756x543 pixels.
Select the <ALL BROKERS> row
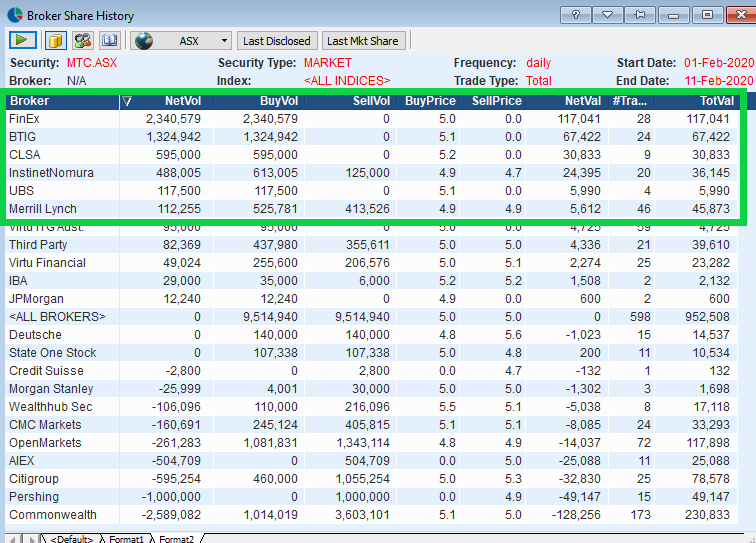click(x=372, y=317)
